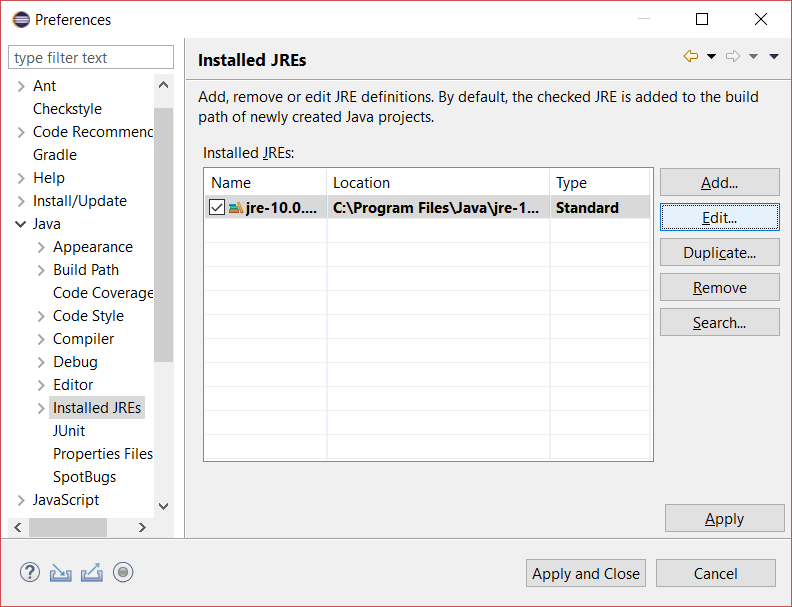Click the export preferences icon
The height and width of the screenshot is (607, 792).
click(x=92, y=572)
